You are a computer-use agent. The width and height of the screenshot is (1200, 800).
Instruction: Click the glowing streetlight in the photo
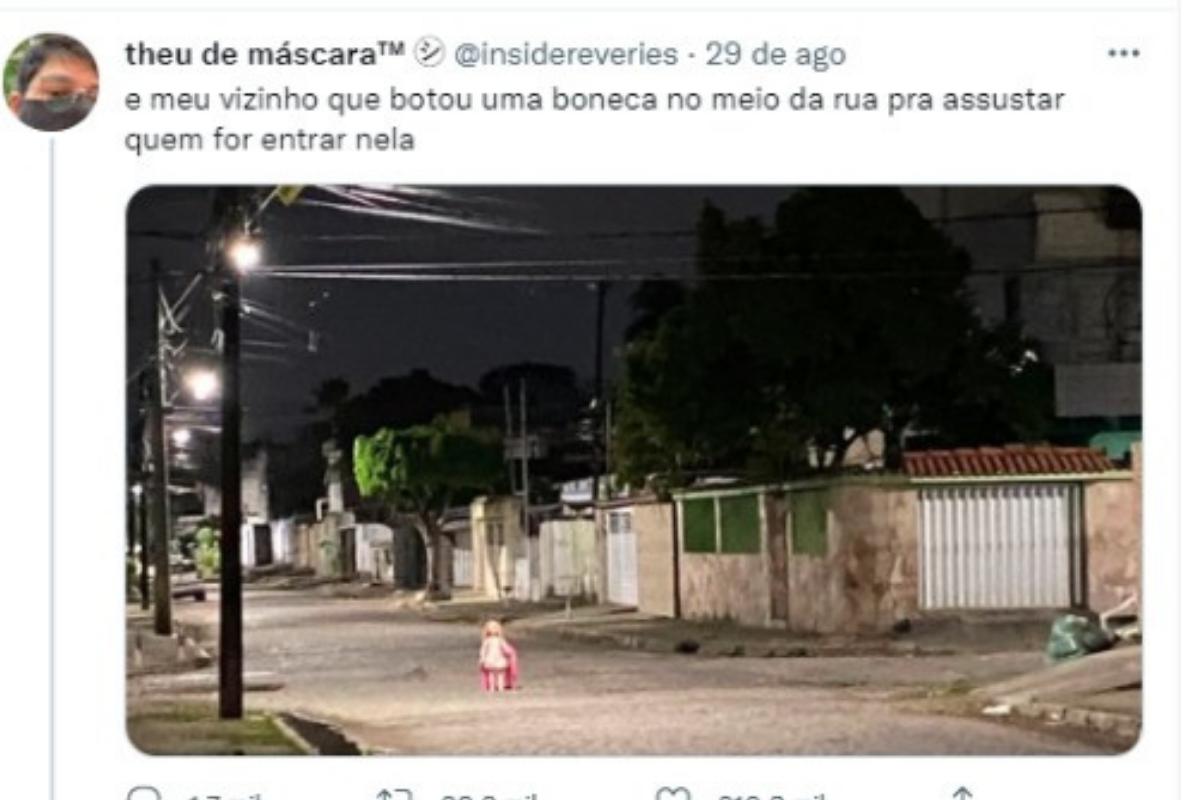point(243,255)
